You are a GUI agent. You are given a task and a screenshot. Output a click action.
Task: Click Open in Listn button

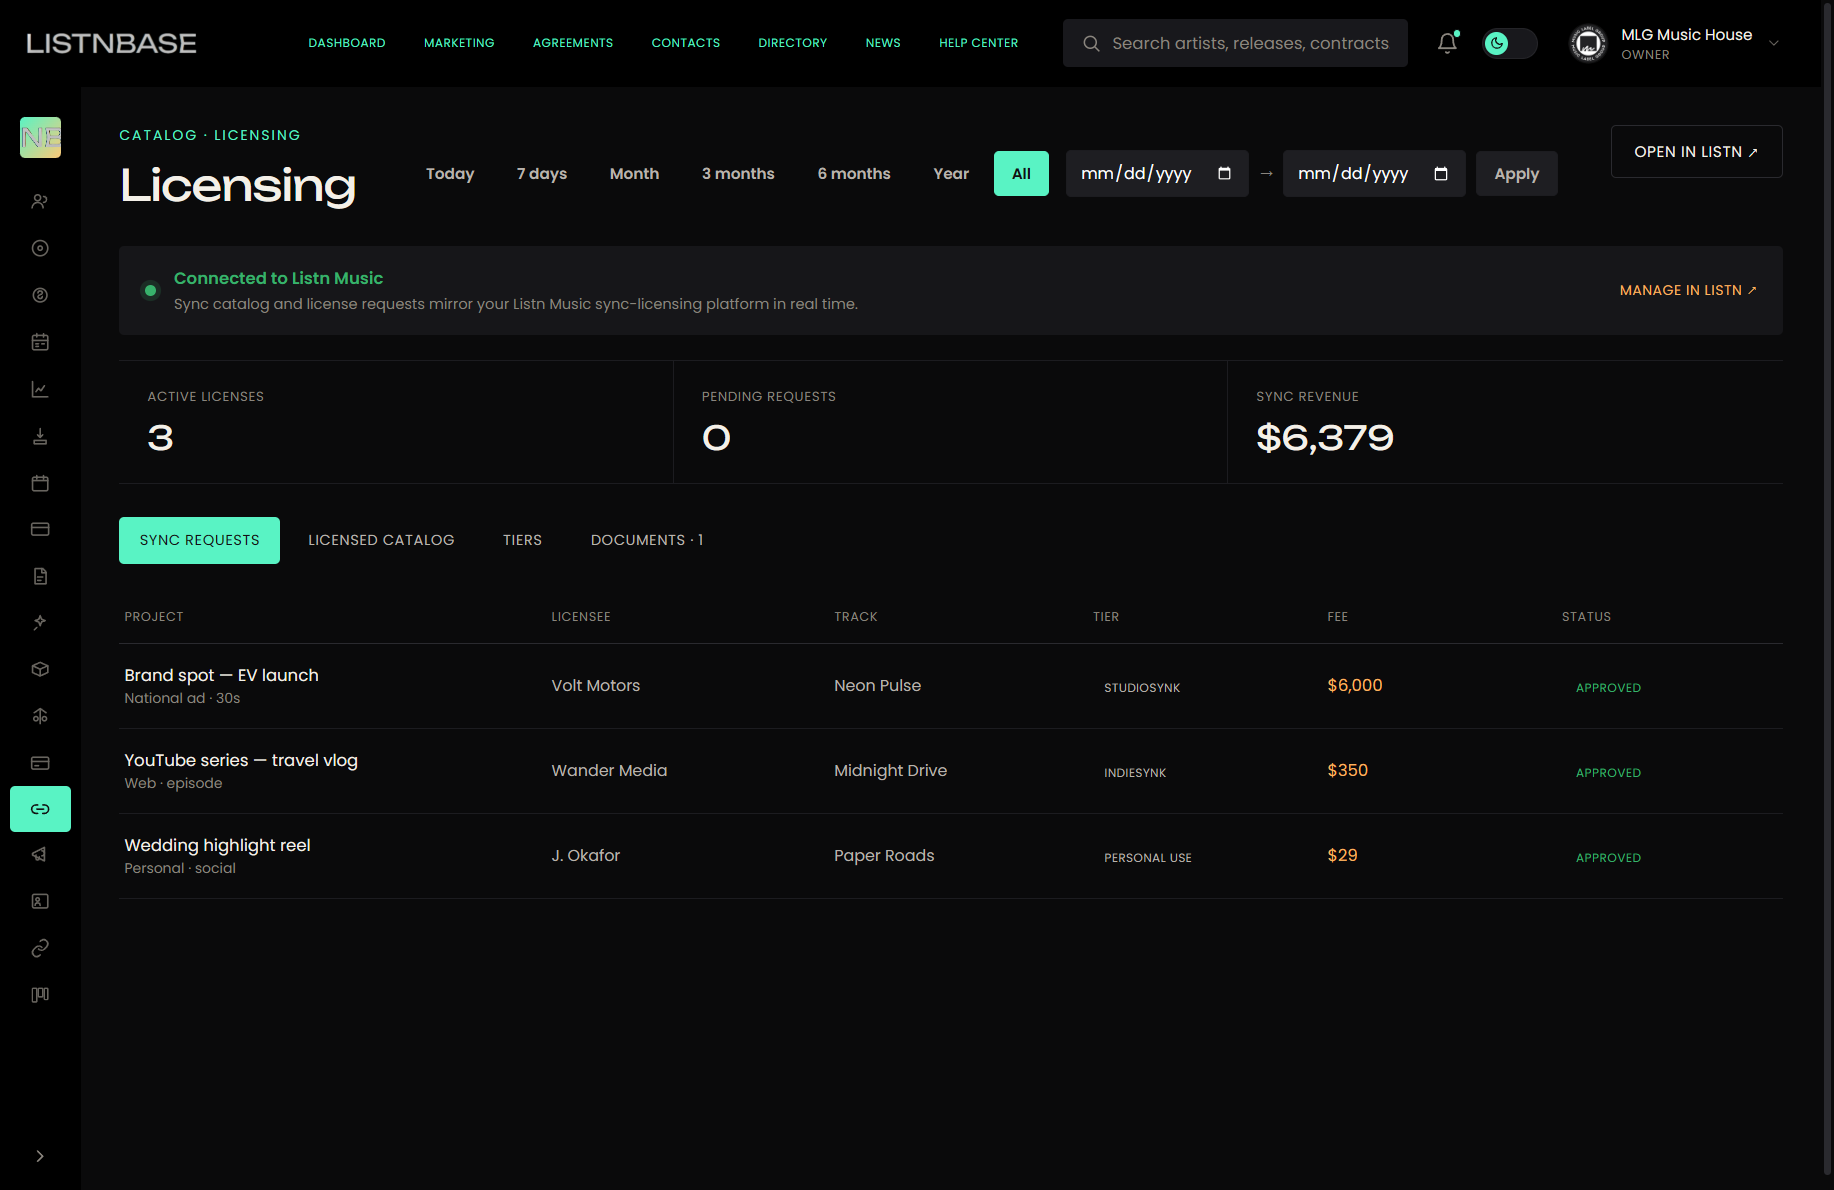coord(1697,152)
